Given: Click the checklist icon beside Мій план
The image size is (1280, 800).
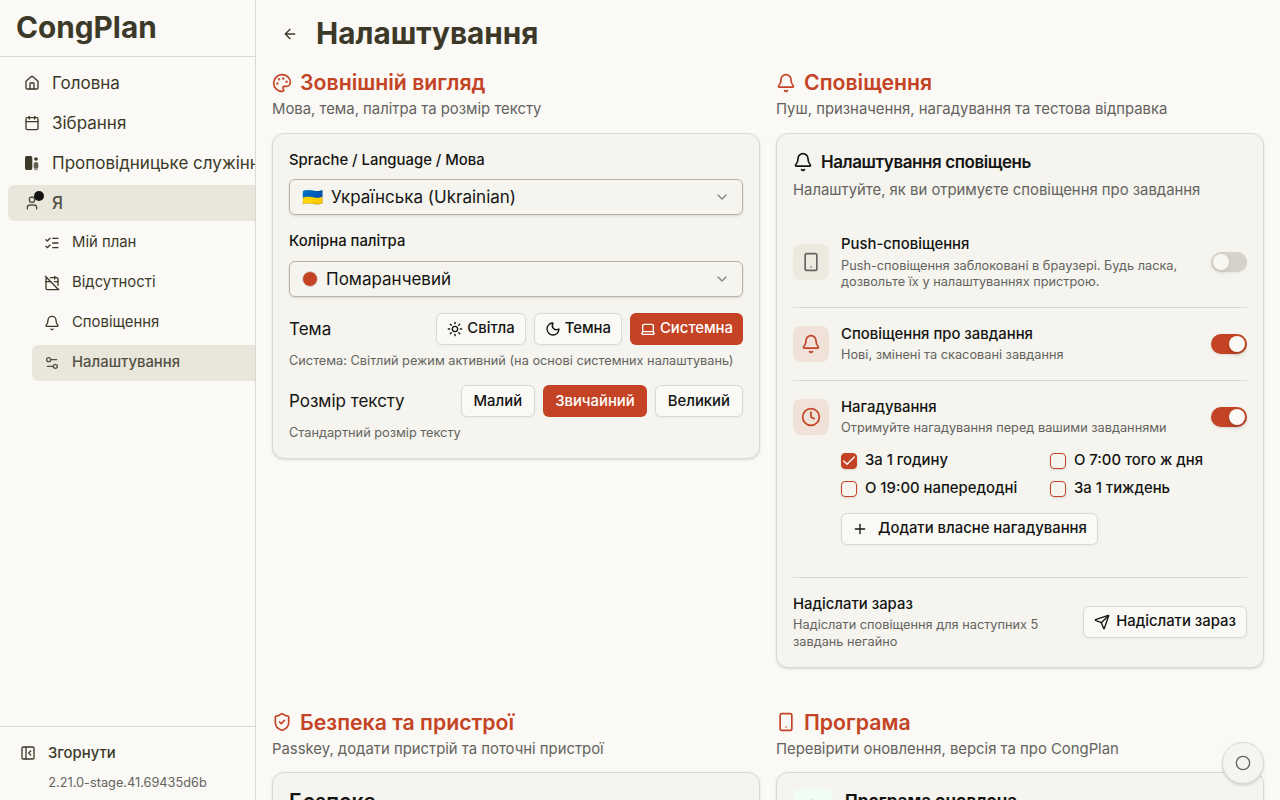Looking at the screenshot, I should tap(52, 242).
